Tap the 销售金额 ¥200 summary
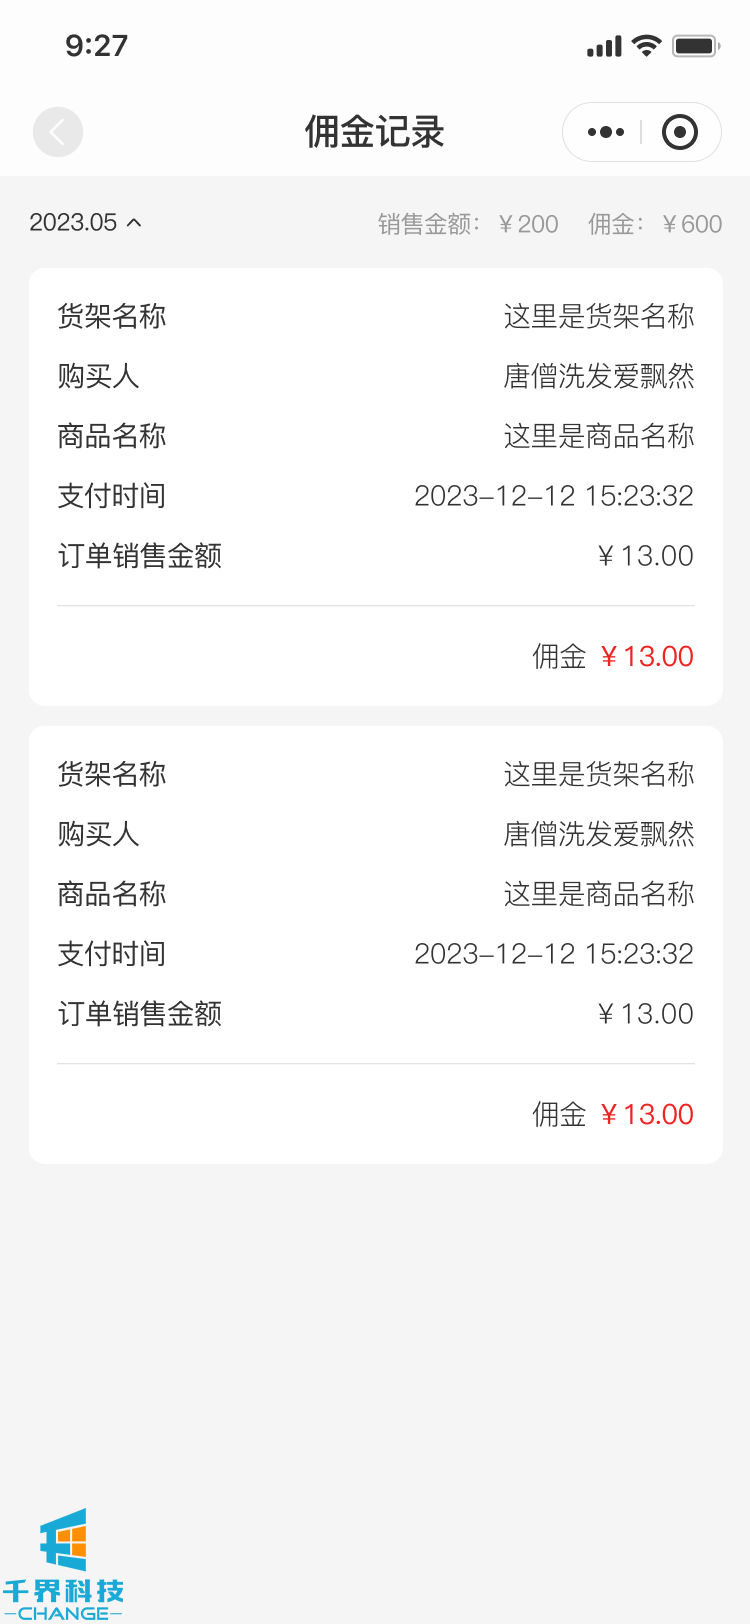750x1624 pixels. tap(468, 224)
